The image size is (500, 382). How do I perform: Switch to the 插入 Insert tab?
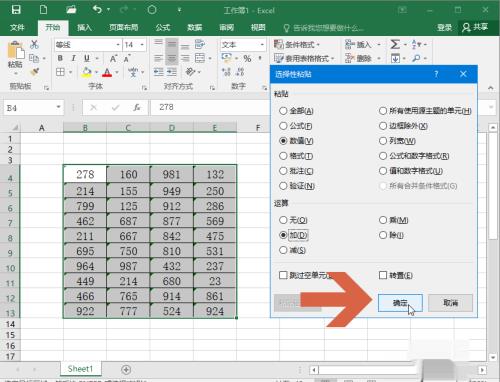84,27
